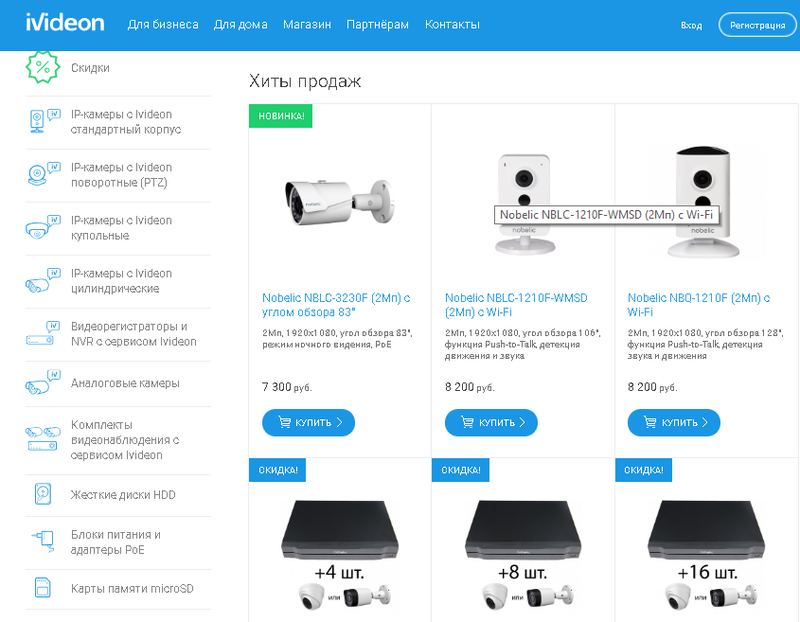Click the Ivideon logo
The image size is (800, 622).
(x=67, y=24)
